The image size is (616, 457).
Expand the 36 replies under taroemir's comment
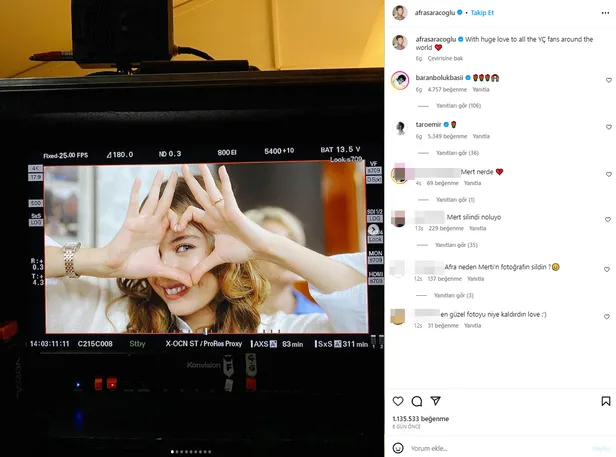coord(456,153)
